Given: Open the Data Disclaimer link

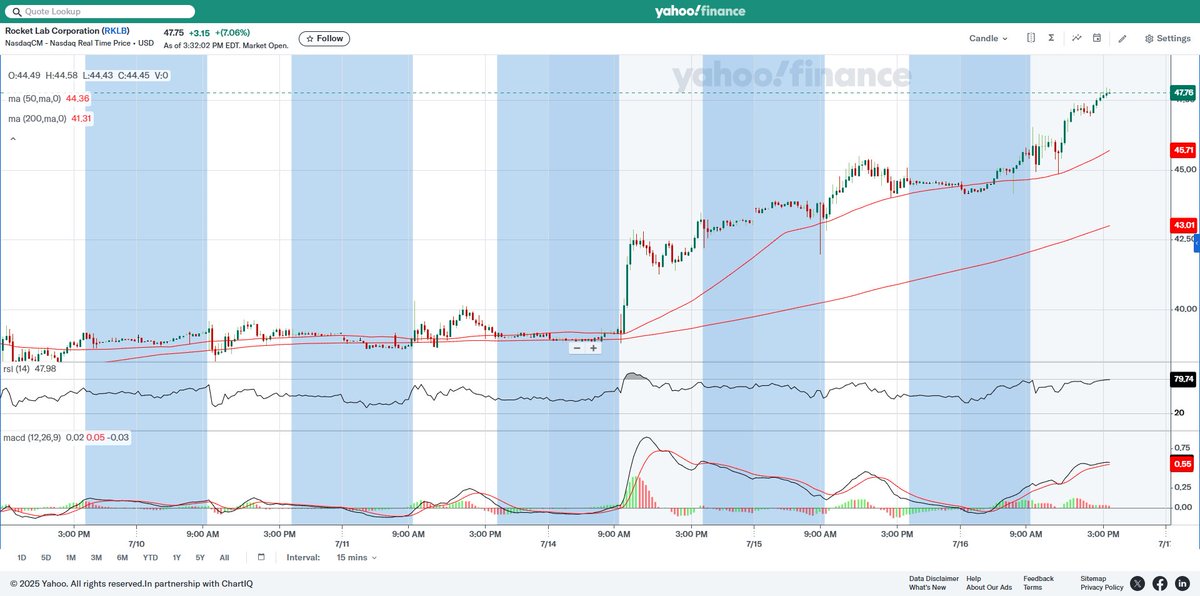Looking at the screenshot, I should [934, 578].
